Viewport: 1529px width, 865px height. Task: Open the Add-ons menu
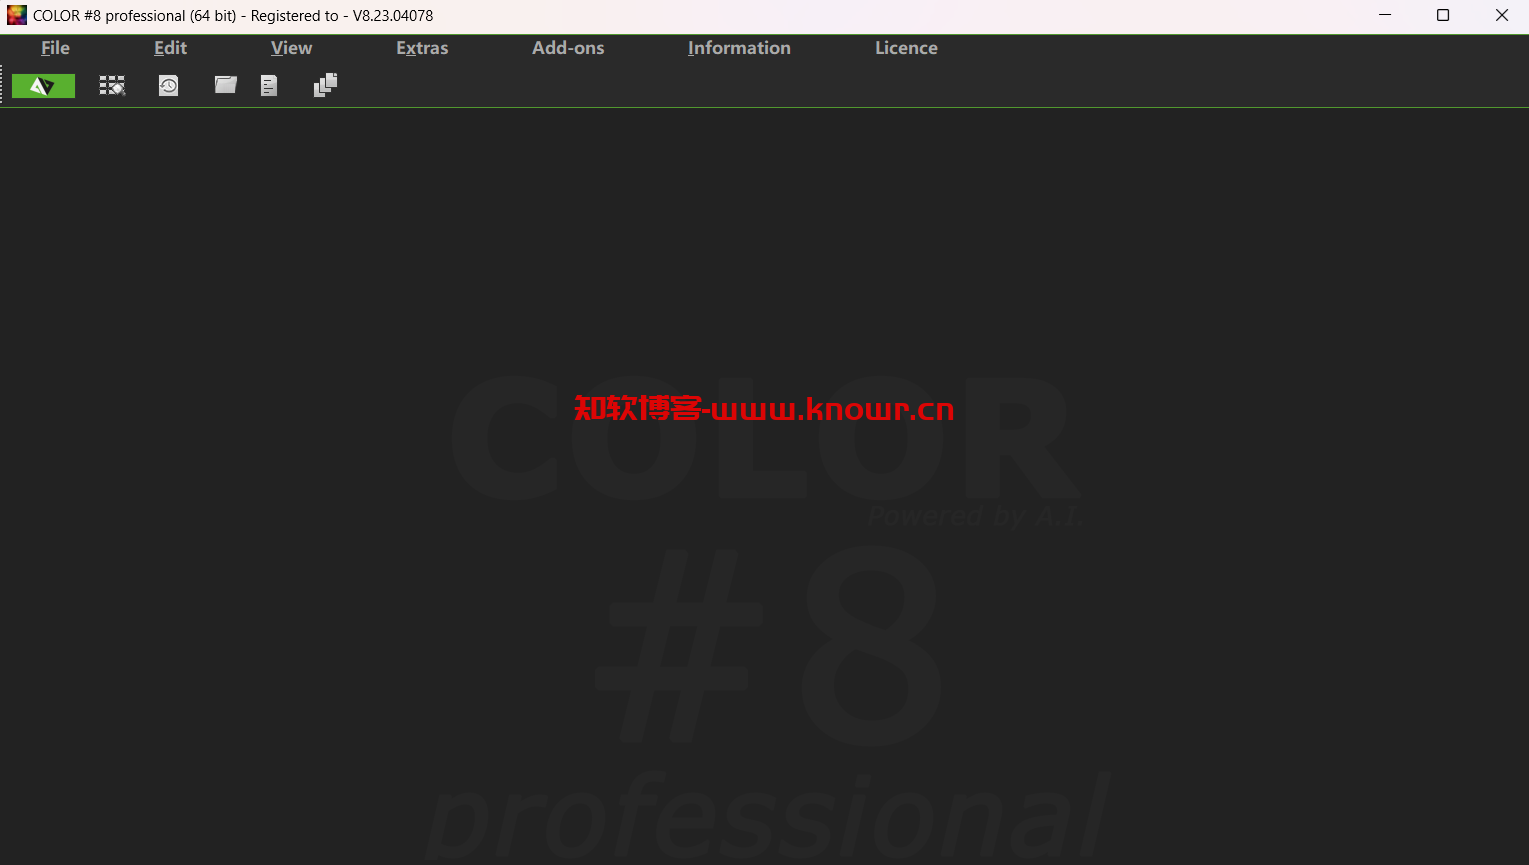coord(568,48)
